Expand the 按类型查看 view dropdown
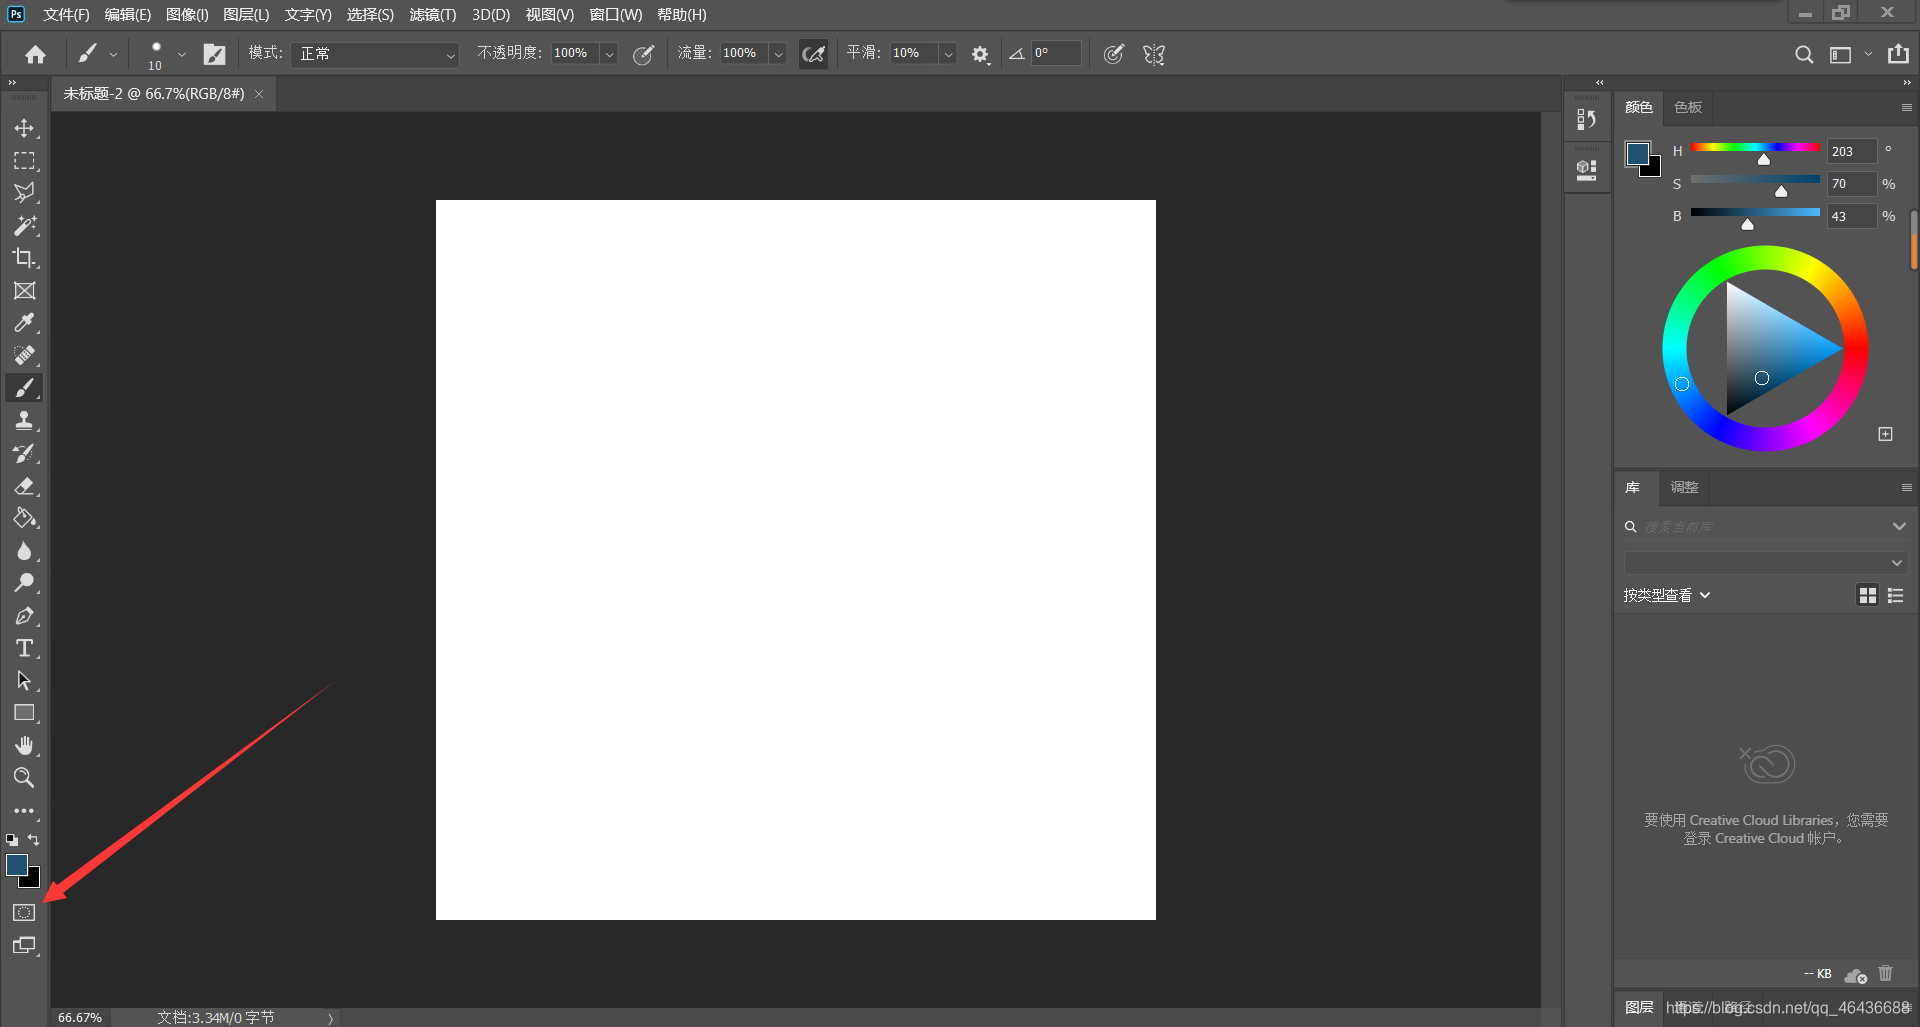This screenshot has height=1027, width=1920. click(1667, 595)
